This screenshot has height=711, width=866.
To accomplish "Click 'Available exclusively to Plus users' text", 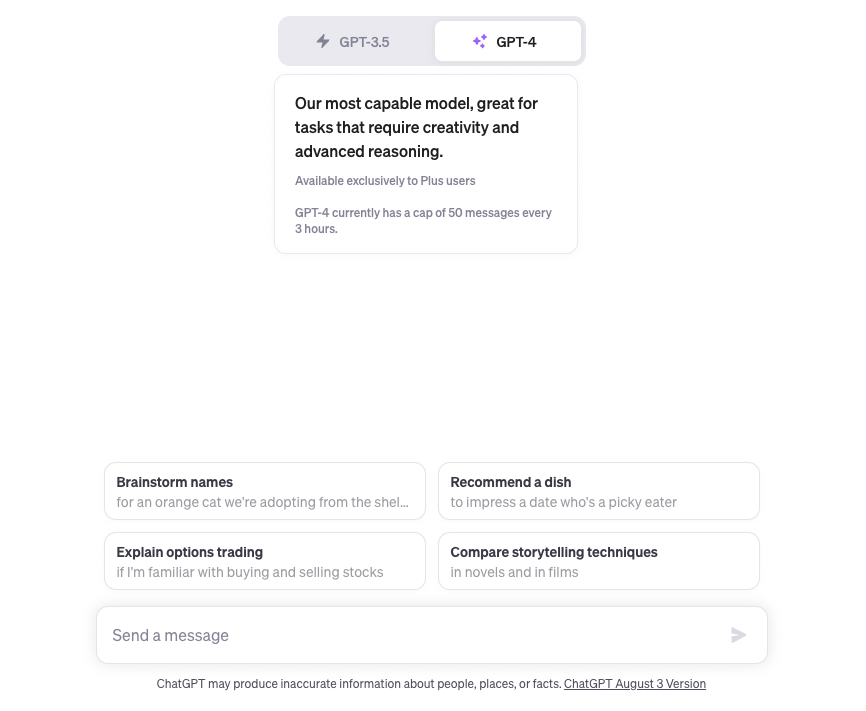I will (x=385, y=181).
